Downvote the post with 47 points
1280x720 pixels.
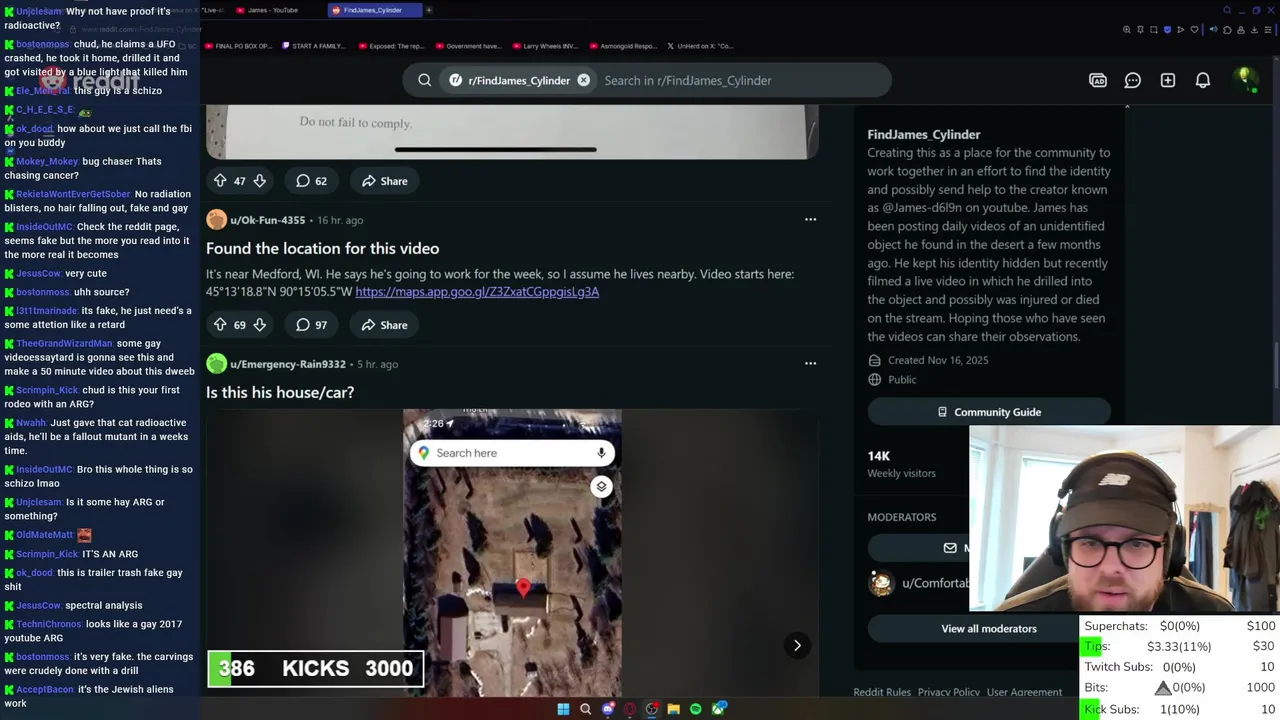(259, 181)
